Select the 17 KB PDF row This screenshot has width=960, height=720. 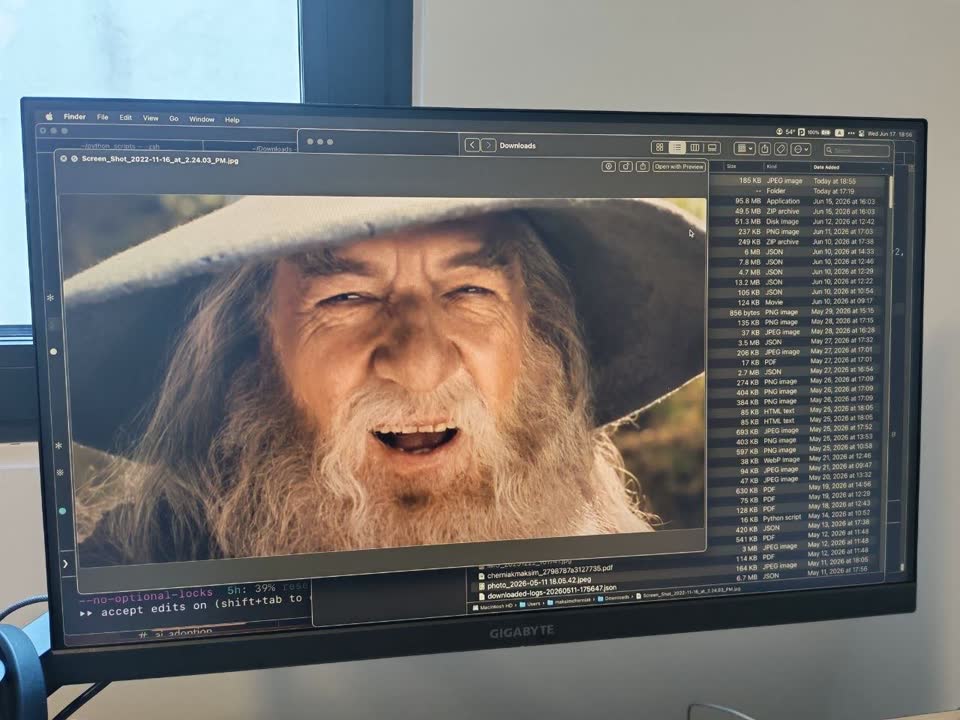tap(797, 362)
